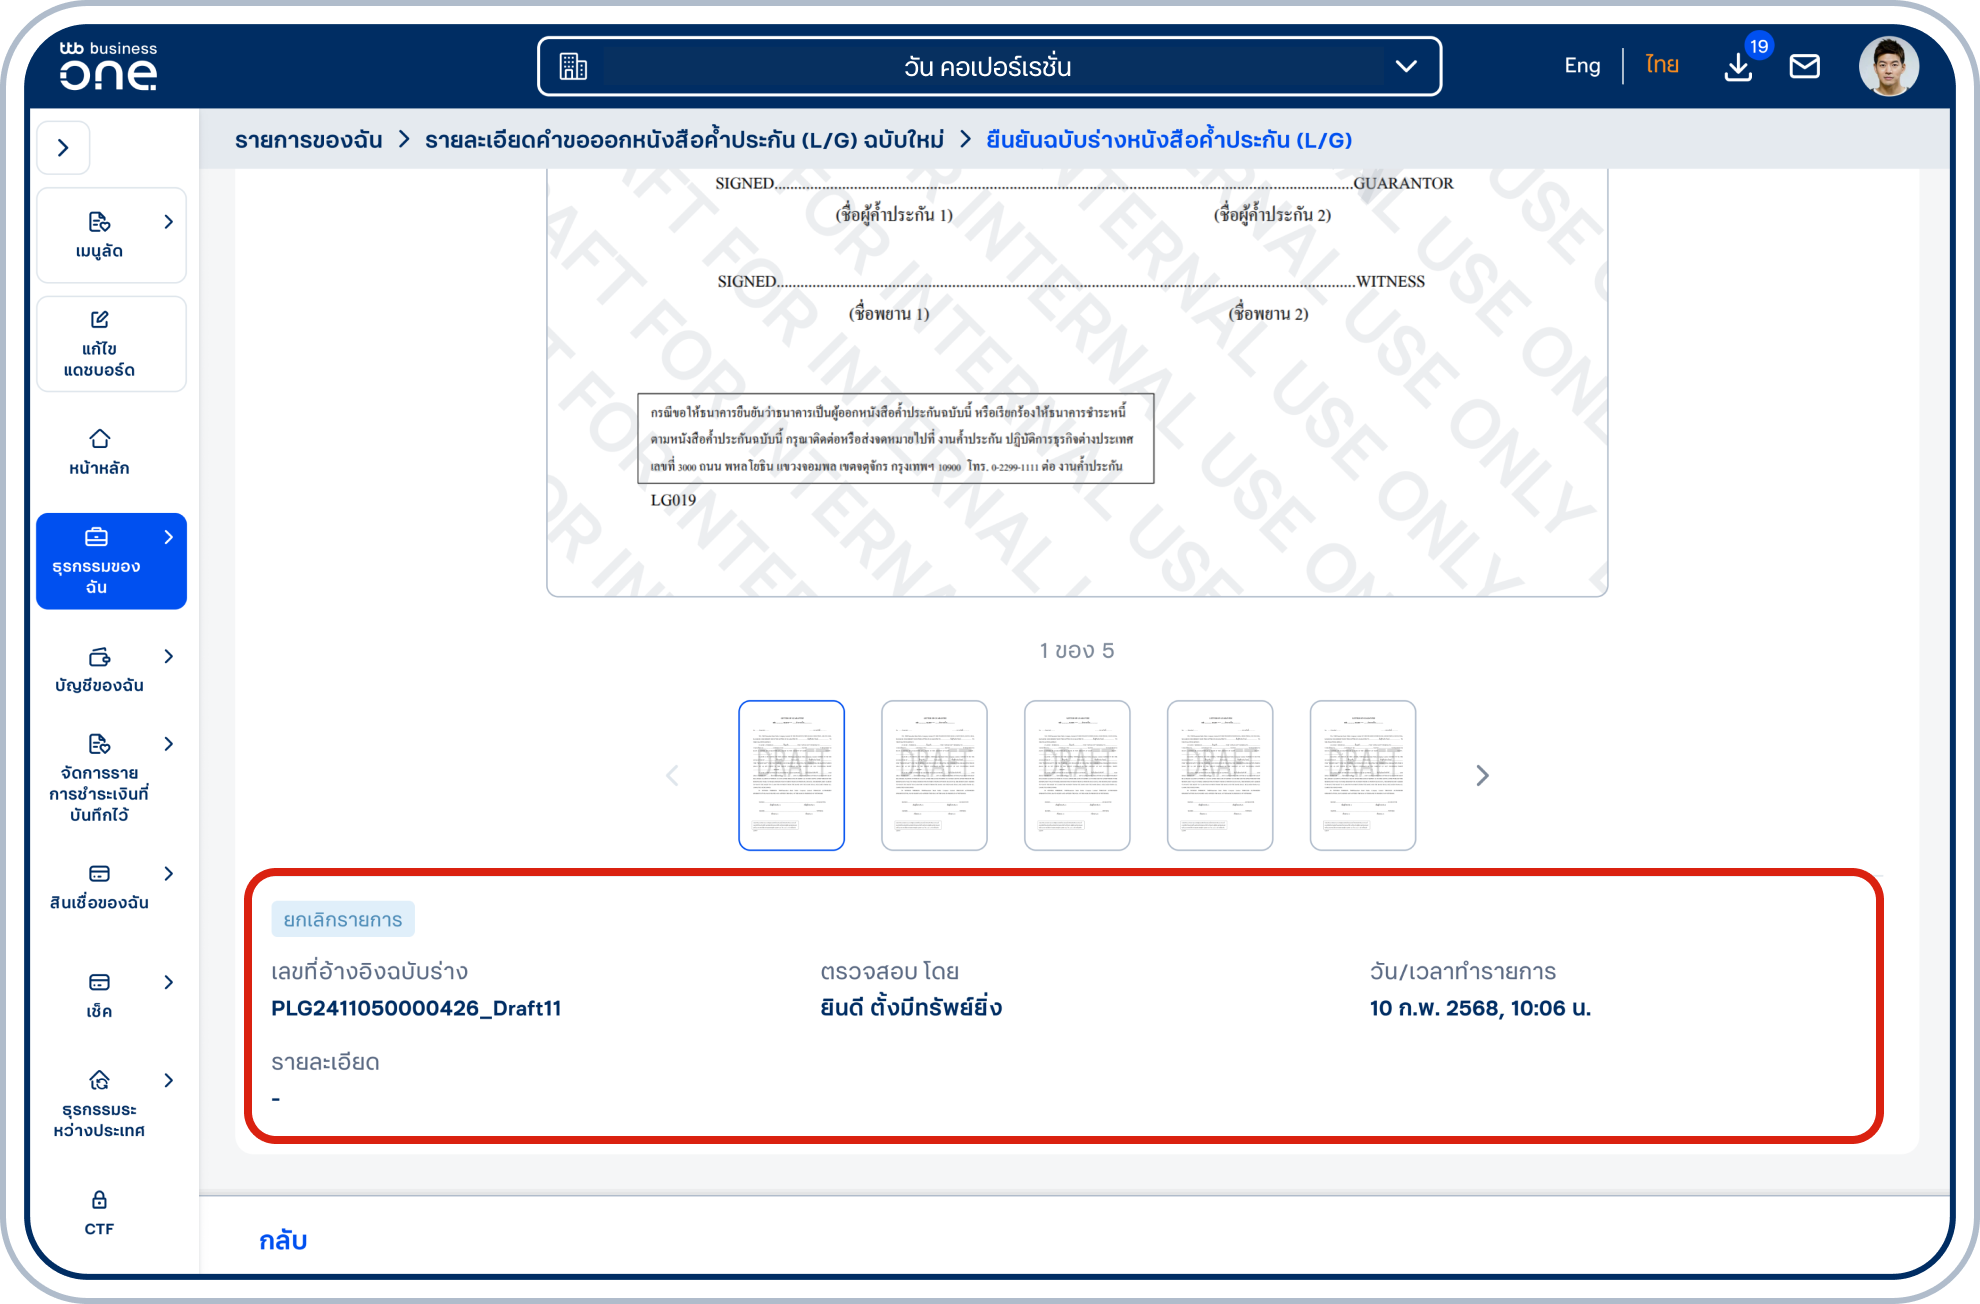This screenshot has height=1304, width=1980.
Task: Open the CTF lock icon
Action: click(99, 1200)
